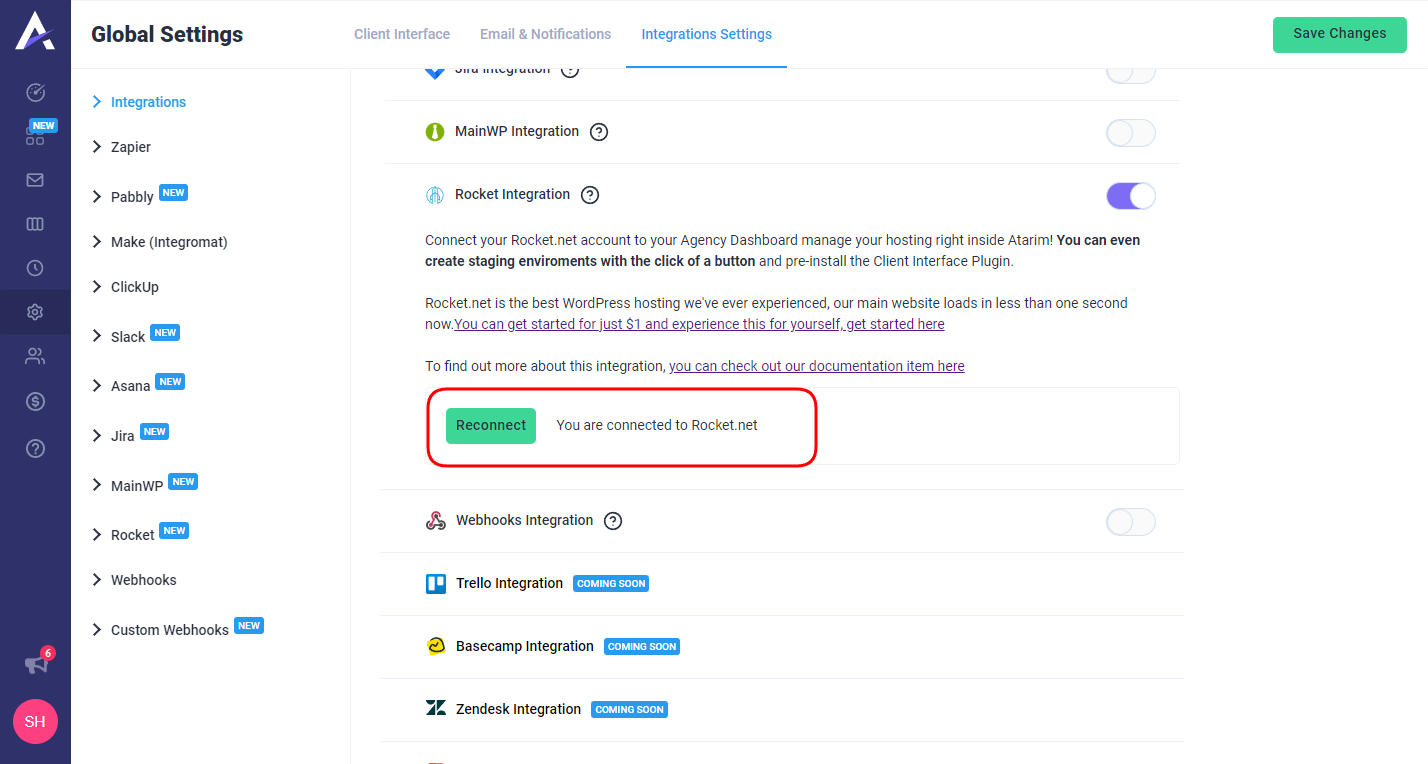
Task: Click the Save Changes button
Action: pos(1339,34)
